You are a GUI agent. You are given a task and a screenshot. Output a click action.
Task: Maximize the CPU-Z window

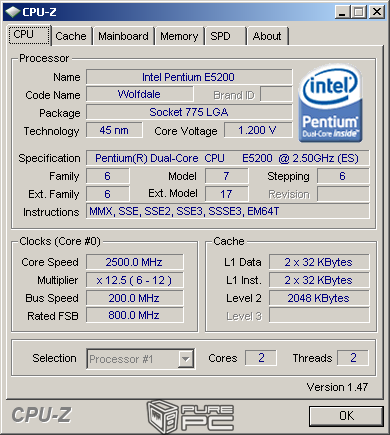[x=359, y=12]
